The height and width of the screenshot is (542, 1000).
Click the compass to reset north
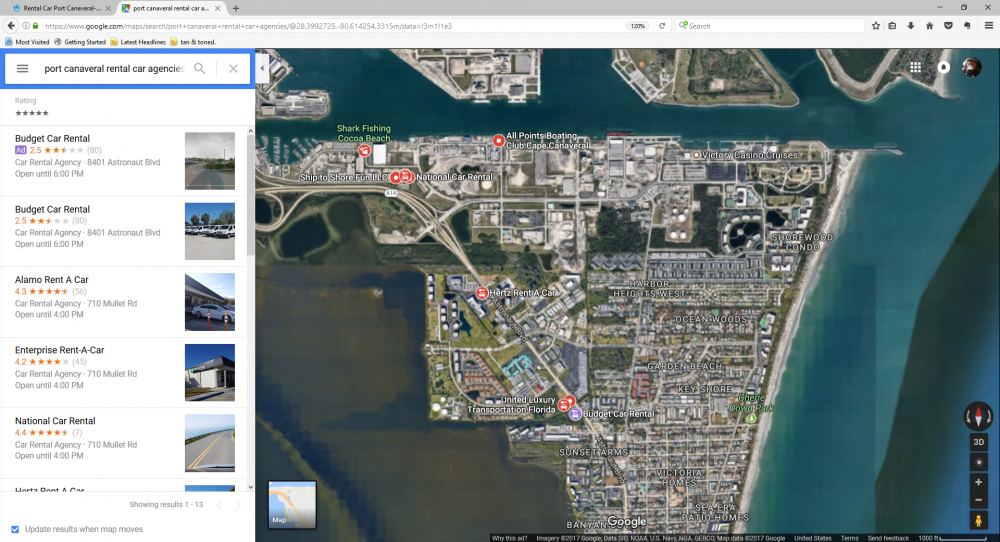pos(978,416)
